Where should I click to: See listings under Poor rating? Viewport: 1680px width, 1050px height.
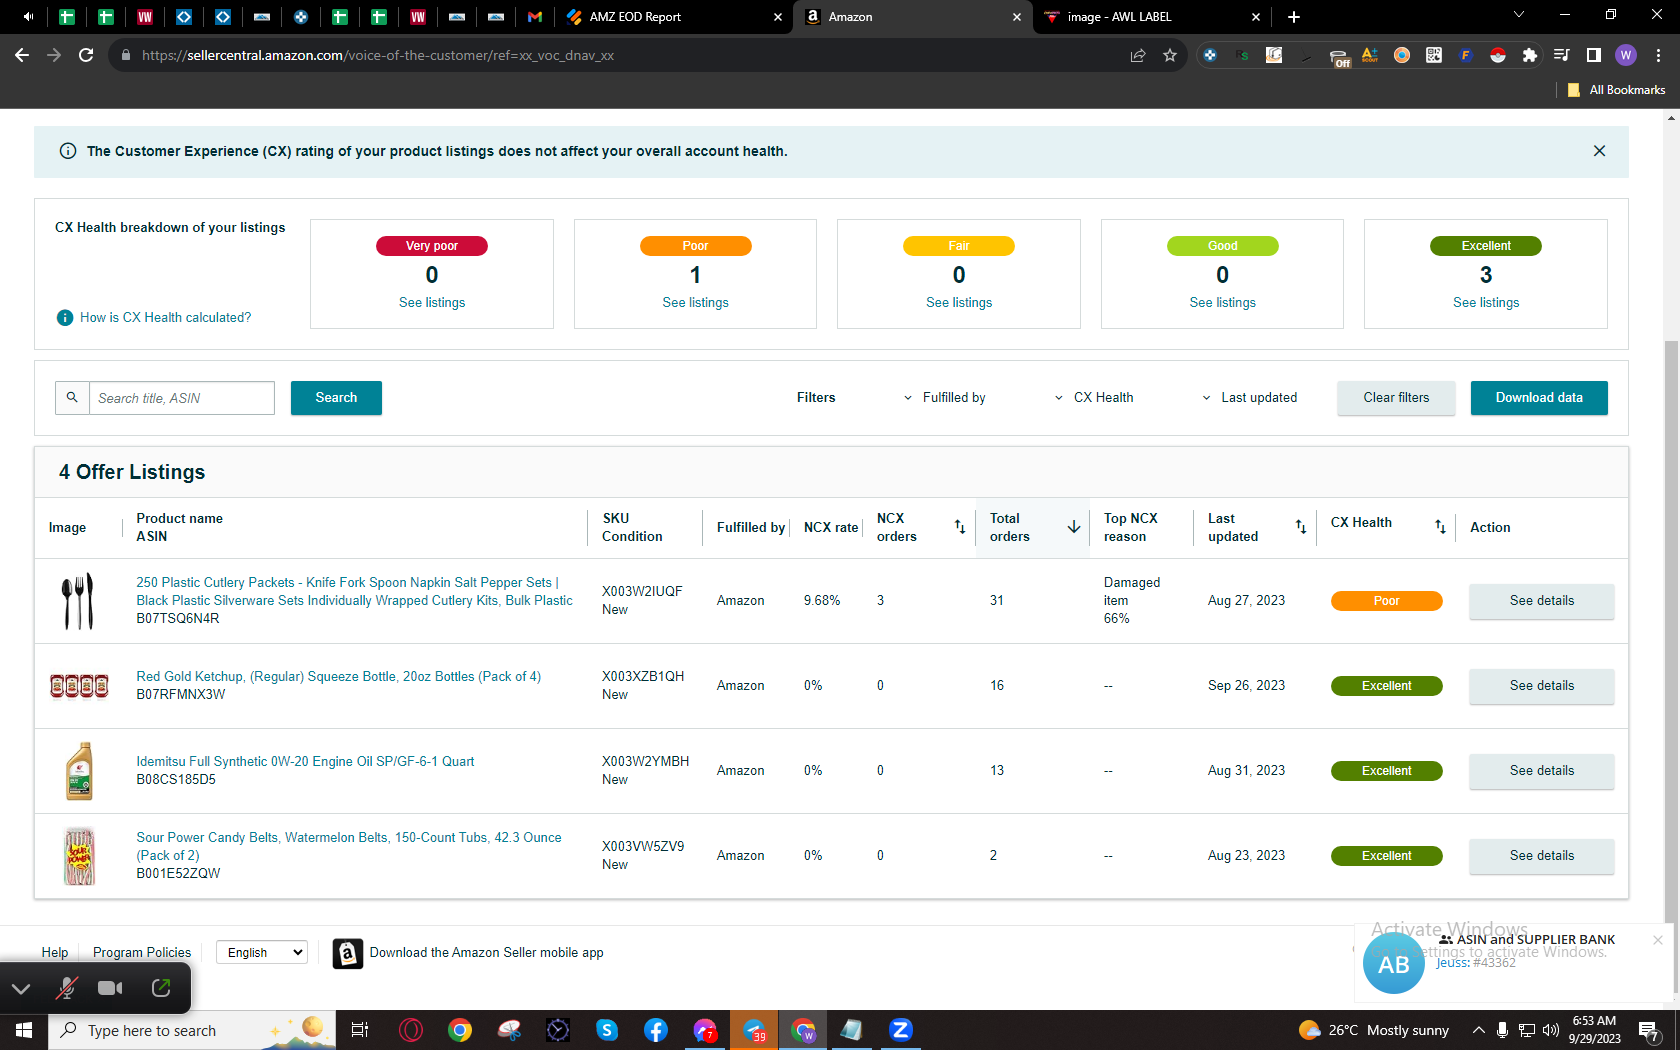(x=695, y=303)
